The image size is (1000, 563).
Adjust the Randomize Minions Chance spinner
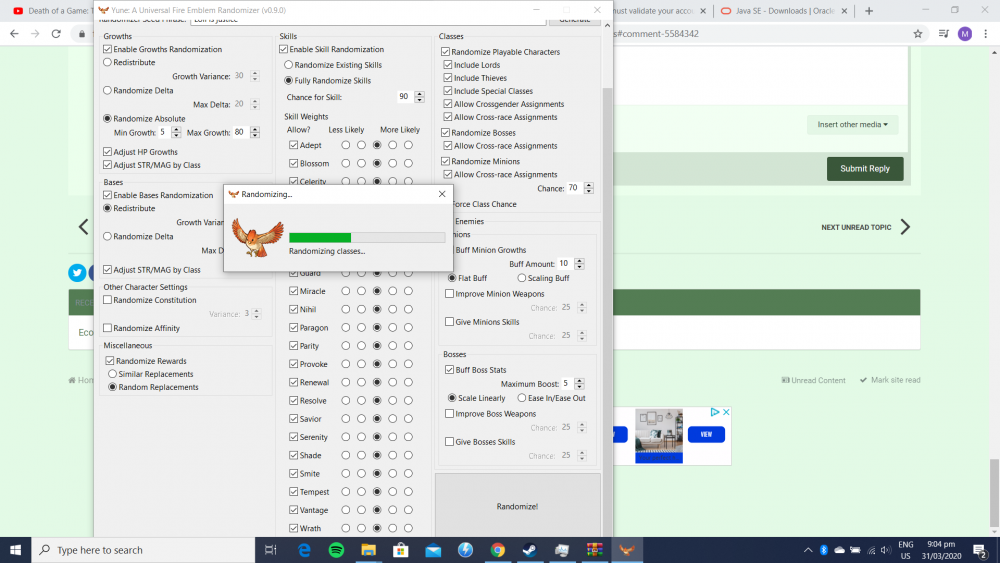589,188
